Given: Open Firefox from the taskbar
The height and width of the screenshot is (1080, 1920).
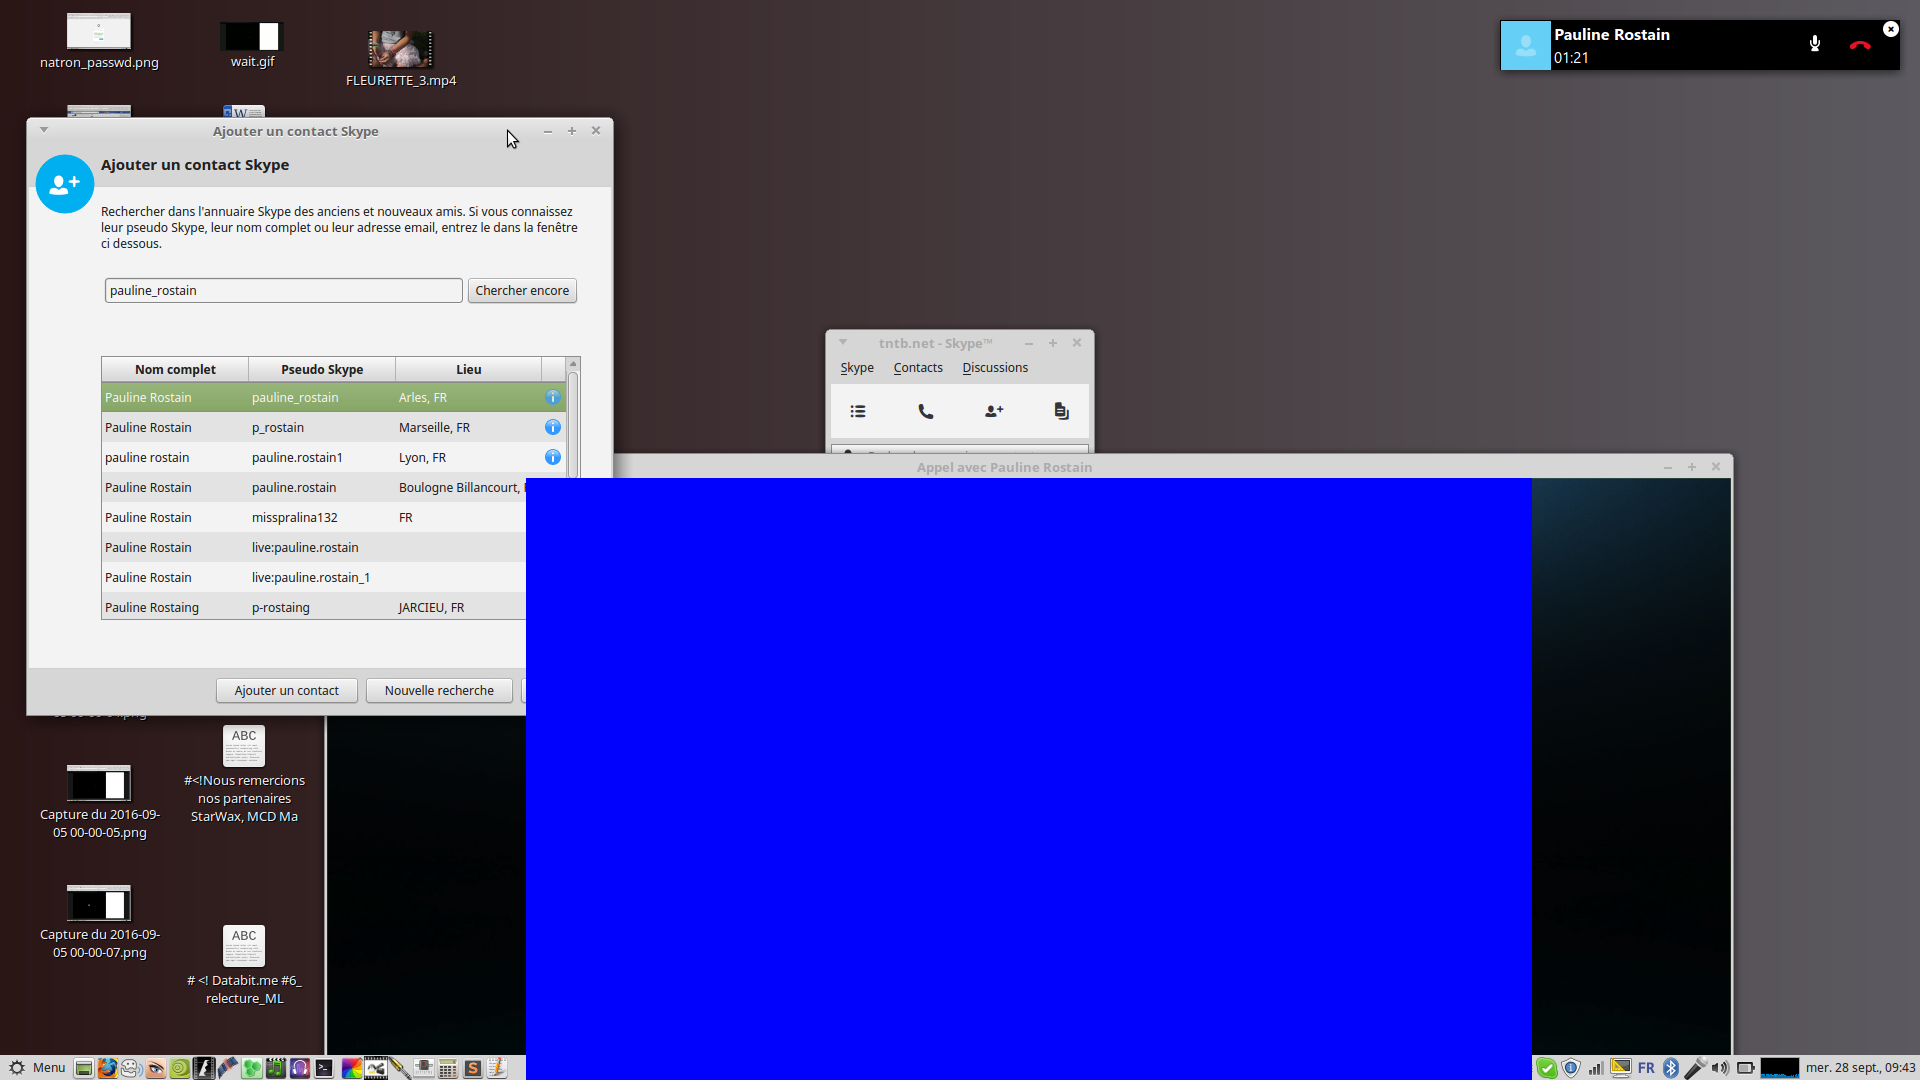Looking at the screenshot, I should click(107, 1068).
